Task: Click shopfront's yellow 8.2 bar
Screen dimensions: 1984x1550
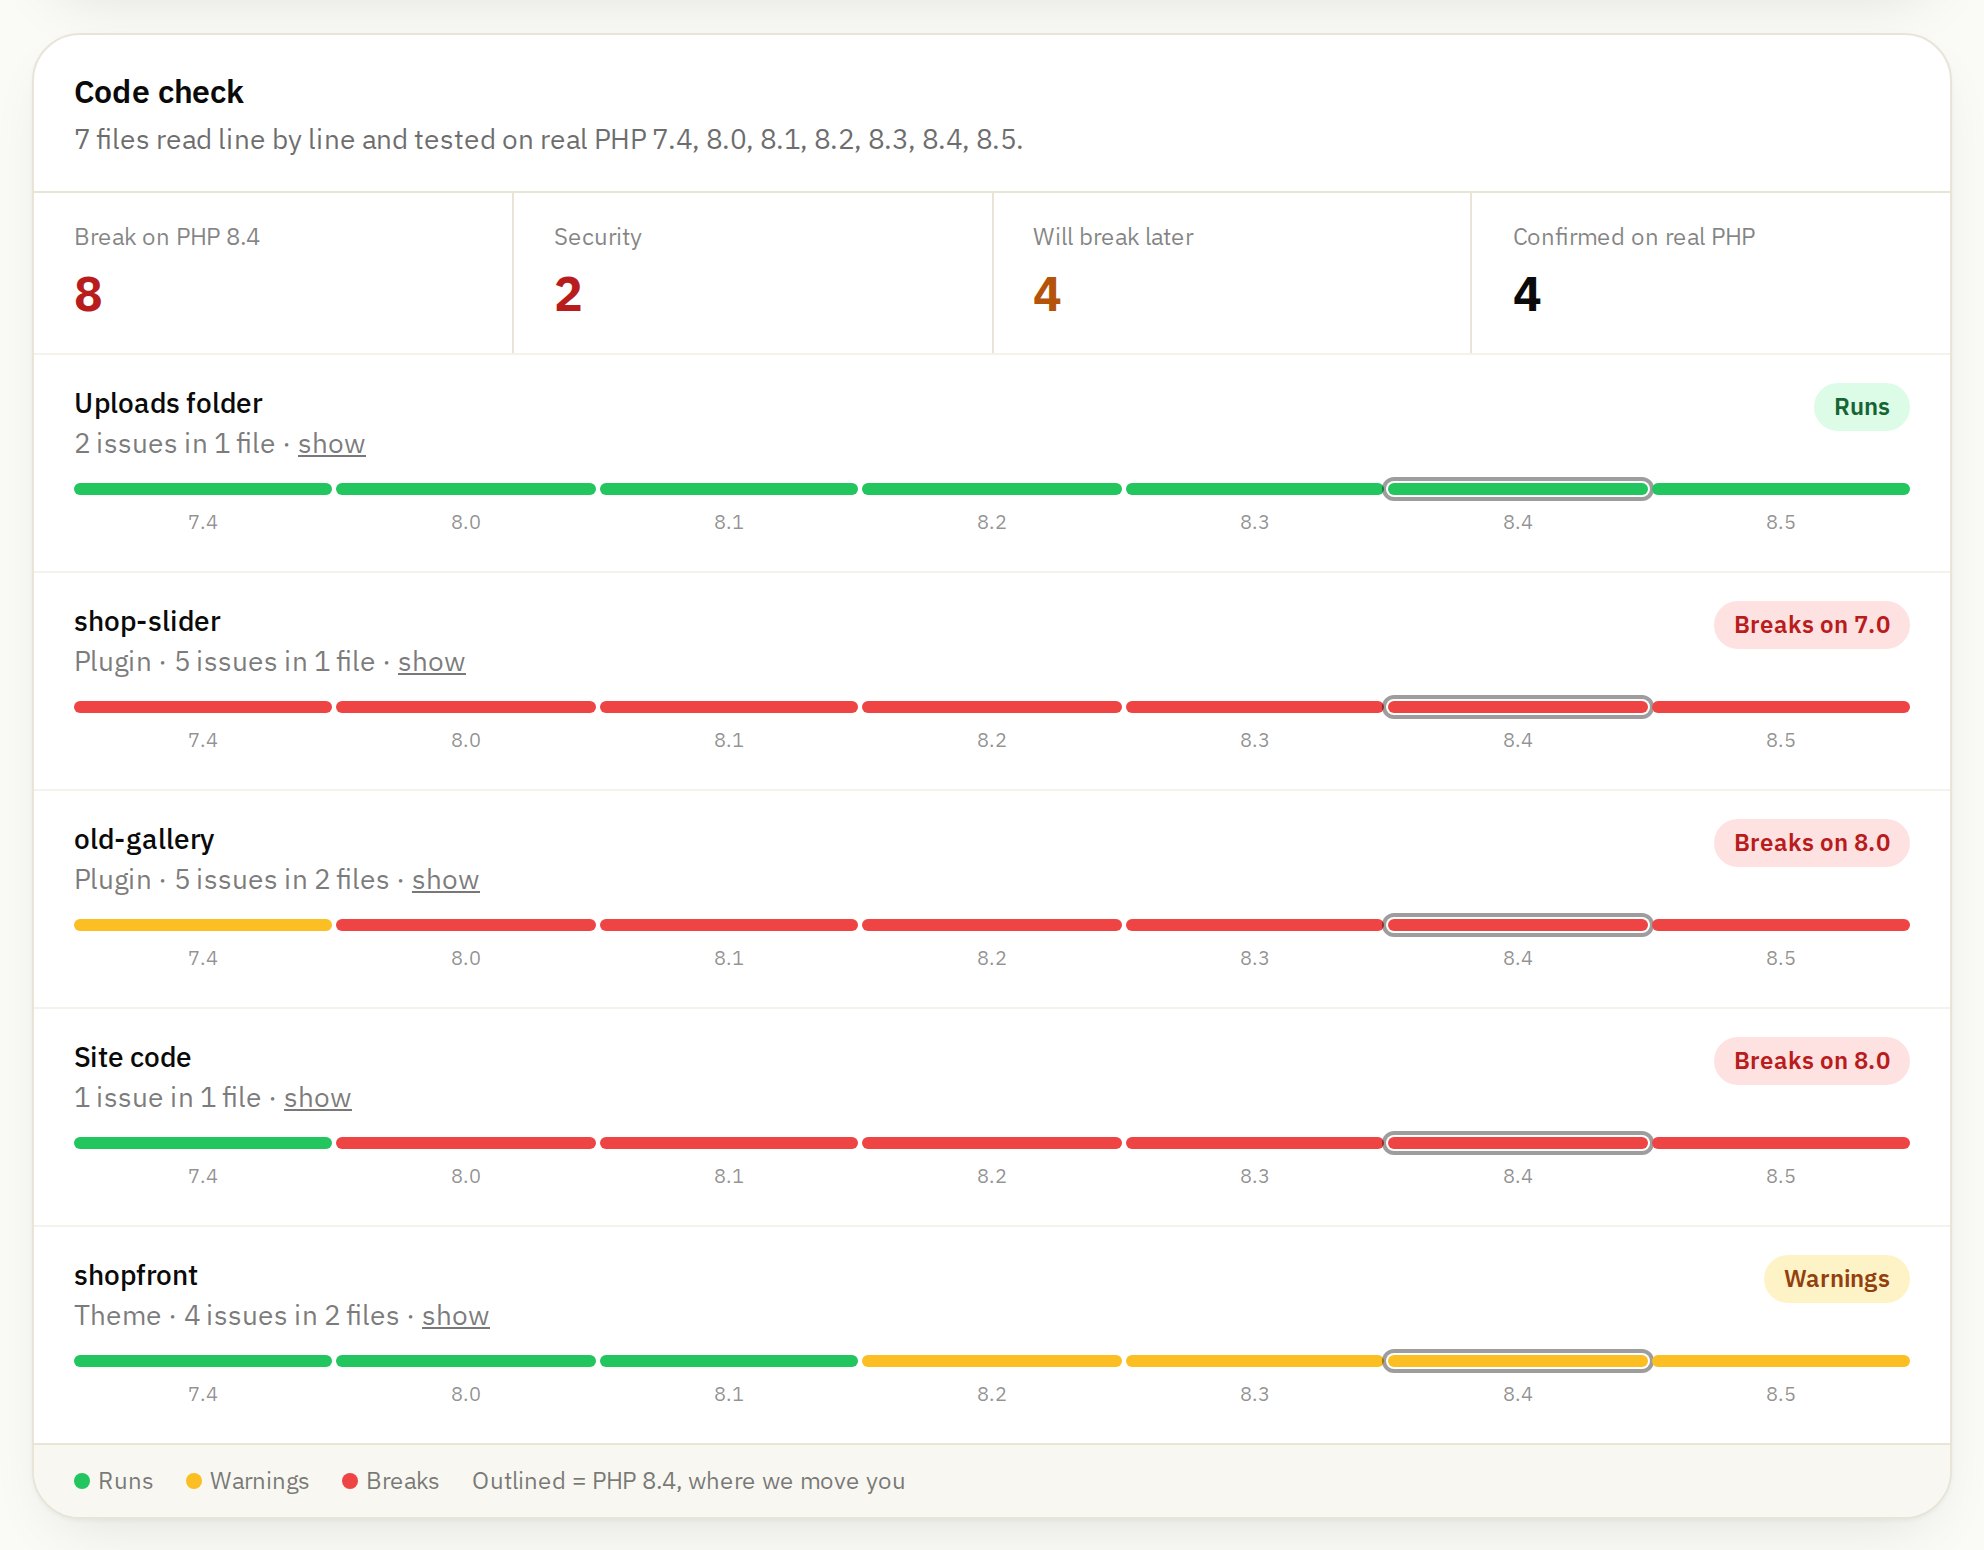Action: pyautogui.click(x=991, y=1361)
